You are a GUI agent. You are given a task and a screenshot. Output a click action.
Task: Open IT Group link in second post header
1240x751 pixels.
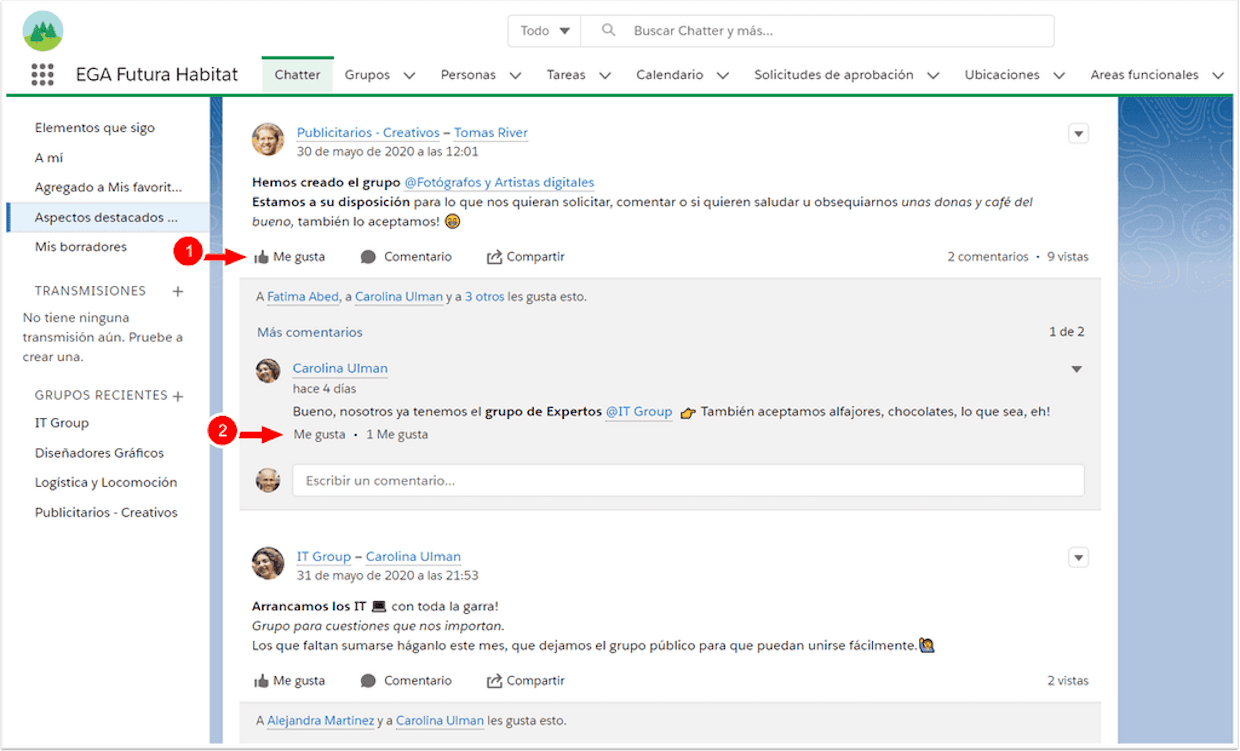324,557
